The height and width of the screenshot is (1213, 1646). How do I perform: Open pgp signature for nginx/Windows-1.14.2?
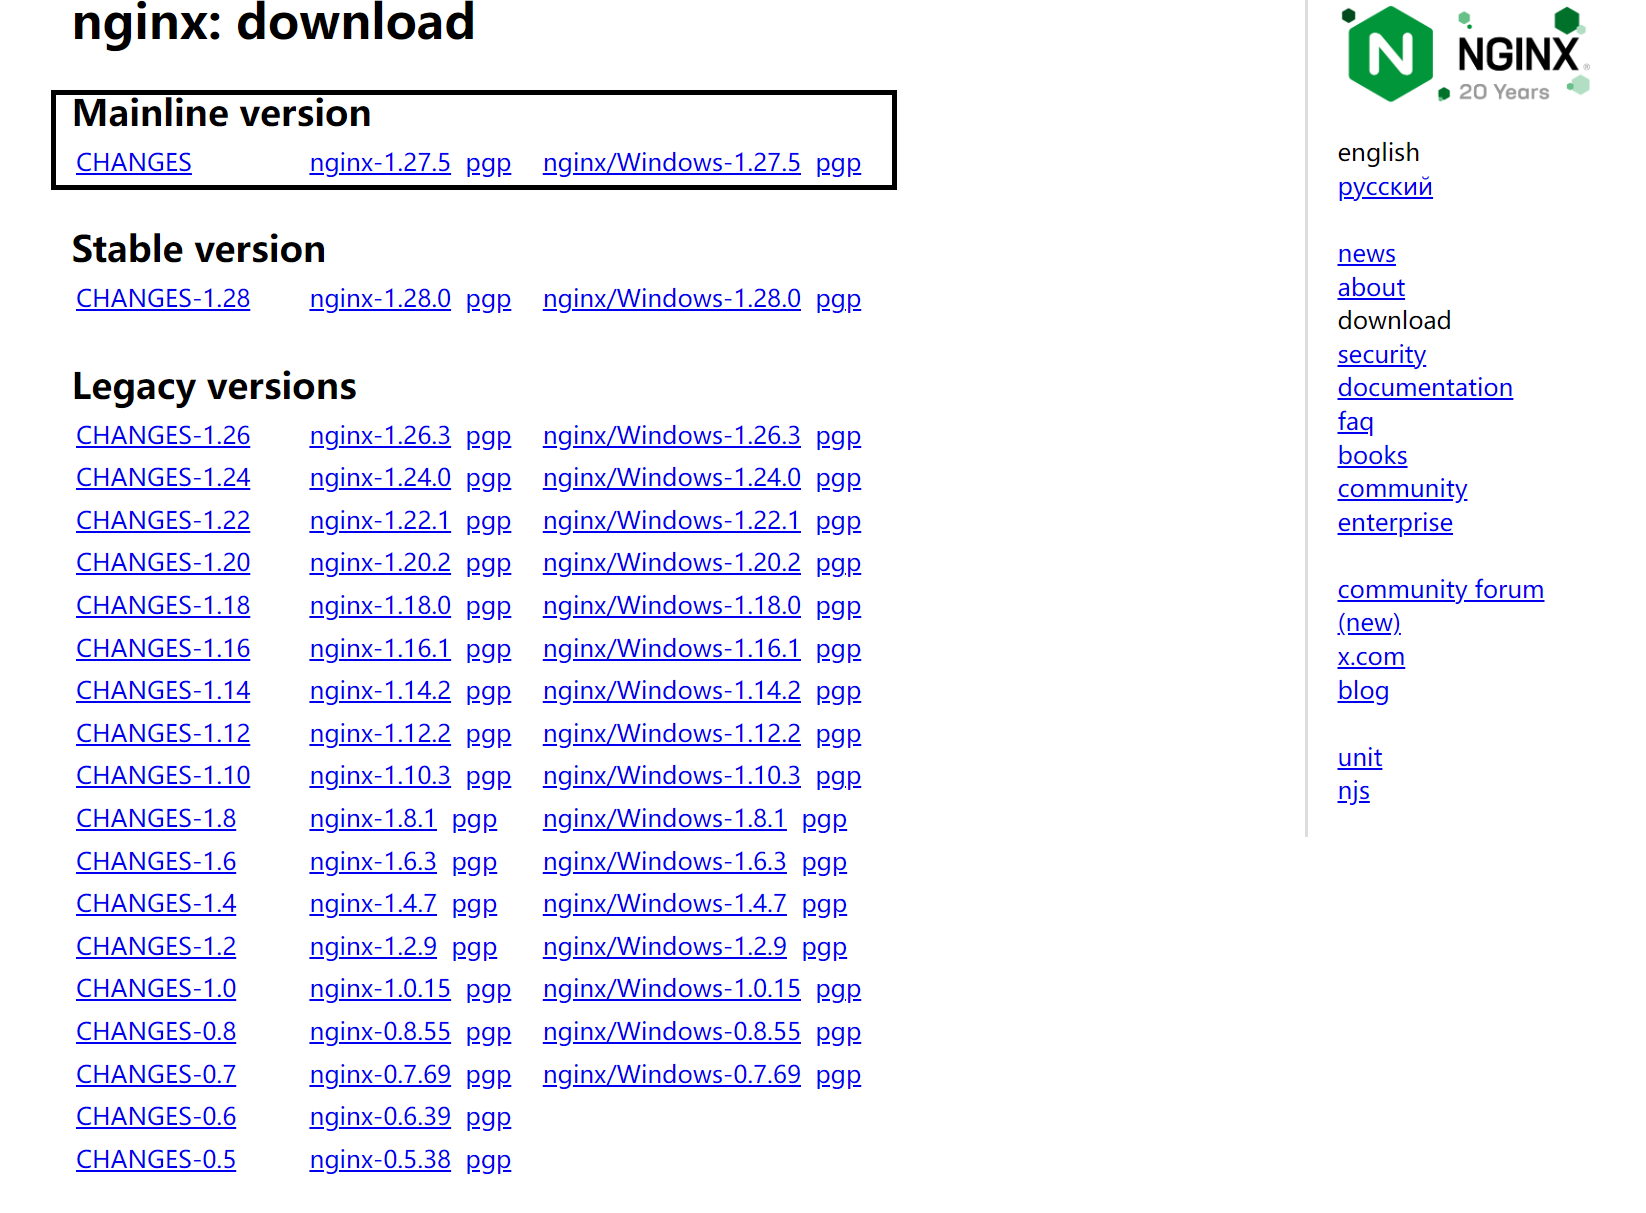pyautogui.click(x=838, y=691)
